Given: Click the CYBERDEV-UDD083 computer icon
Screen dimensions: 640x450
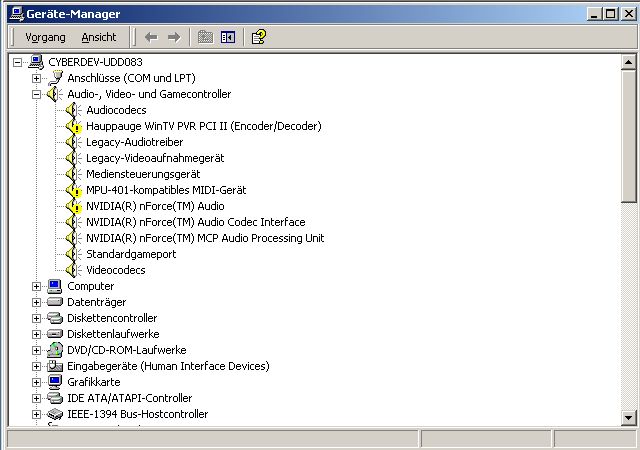Looking at the screenshot, I should click(36, 62).
